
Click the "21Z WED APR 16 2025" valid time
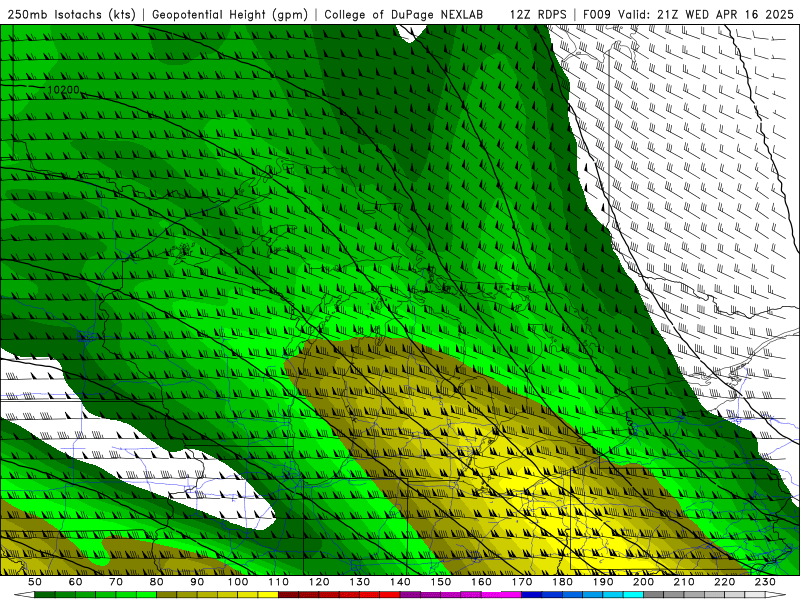[726, 15]
